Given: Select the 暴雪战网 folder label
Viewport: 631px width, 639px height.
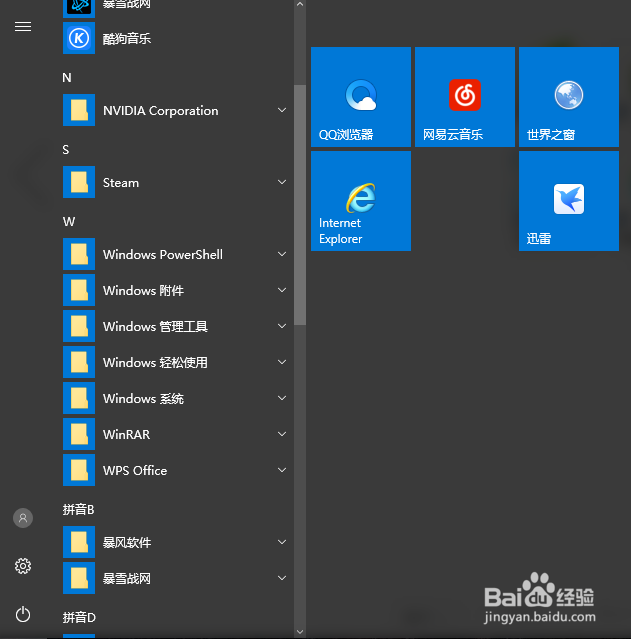Looking at the screenshot, I should point(127,578).
